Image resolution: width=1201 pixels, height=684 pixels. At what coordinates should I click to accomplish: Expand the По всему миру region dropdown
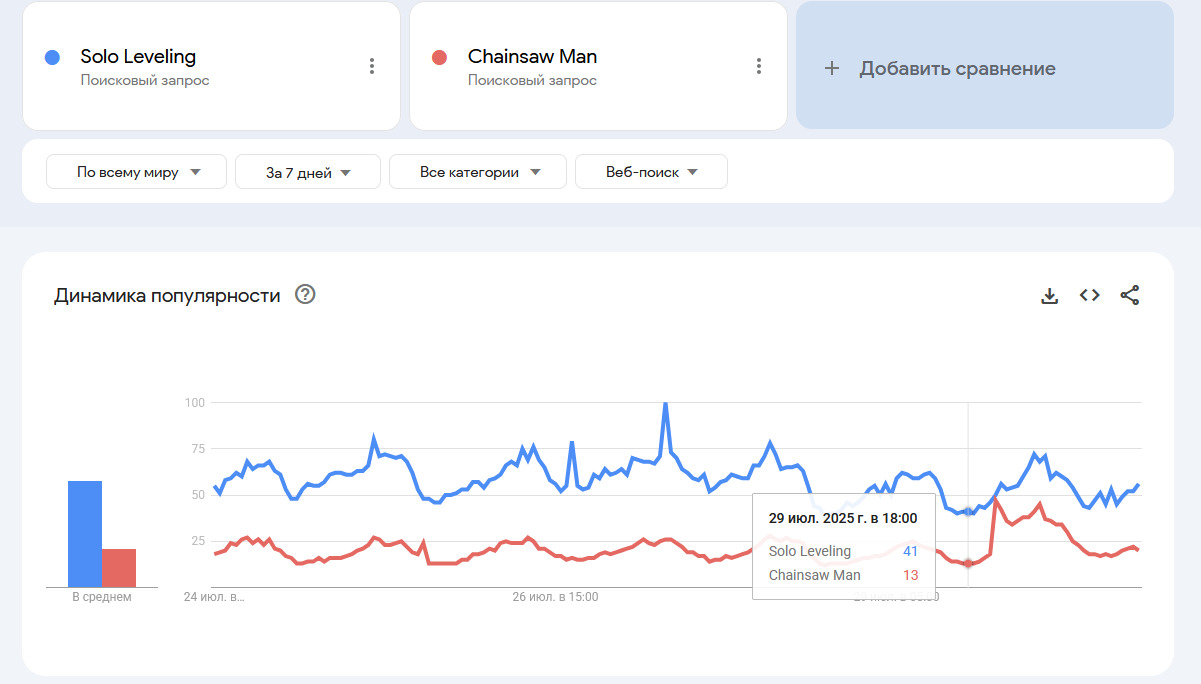pos(137,172)
